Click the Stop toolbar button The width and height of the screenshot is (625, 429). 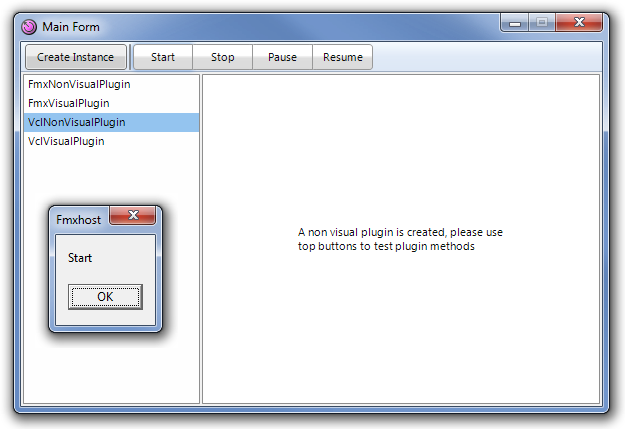click(x=222, y=57)
